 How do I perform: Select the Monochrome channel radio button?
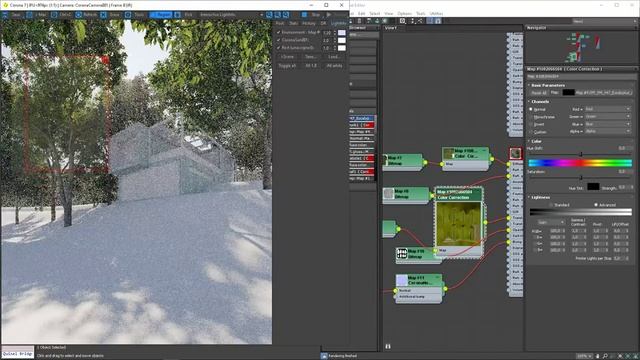[531, 117]
